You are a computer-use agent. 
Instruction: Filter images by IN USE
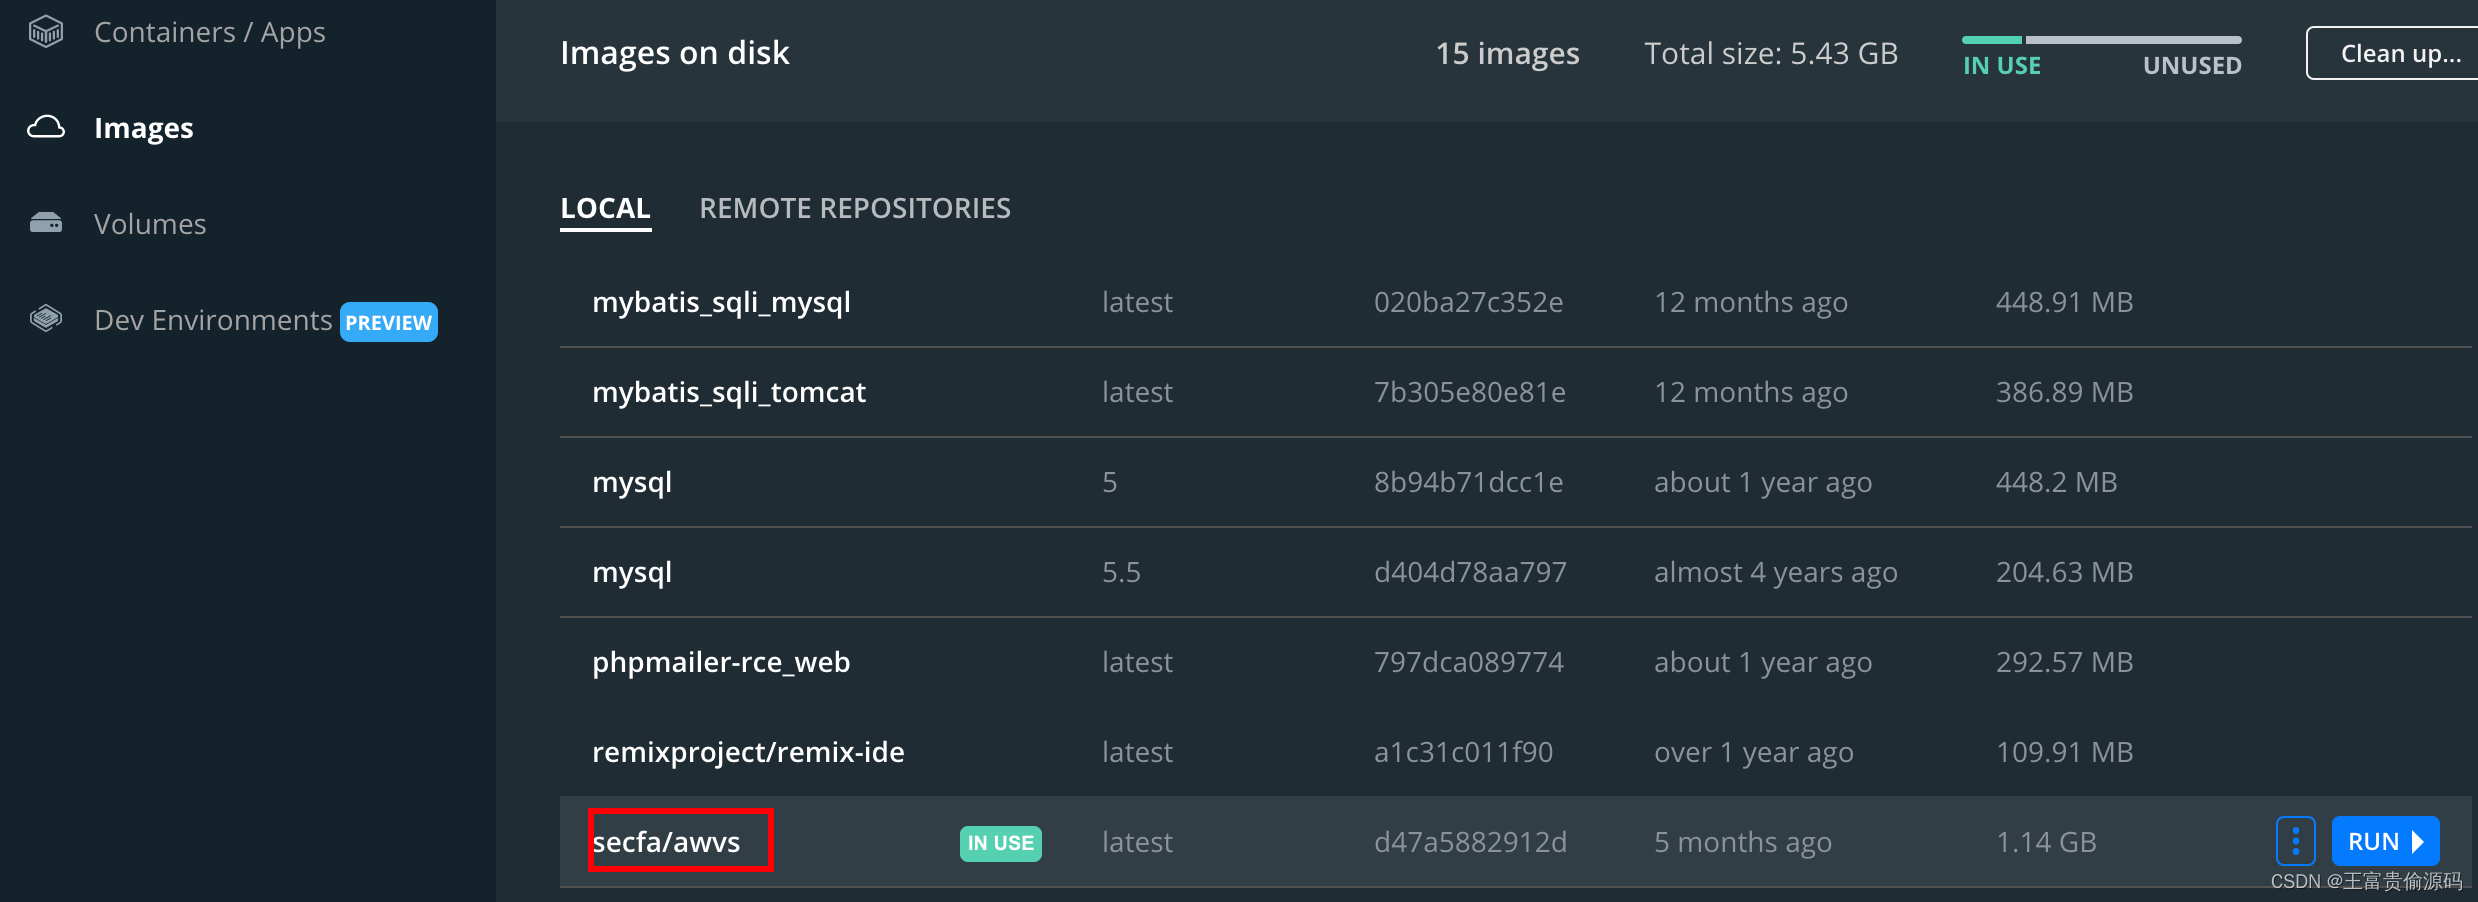(x=2001, y=66)
